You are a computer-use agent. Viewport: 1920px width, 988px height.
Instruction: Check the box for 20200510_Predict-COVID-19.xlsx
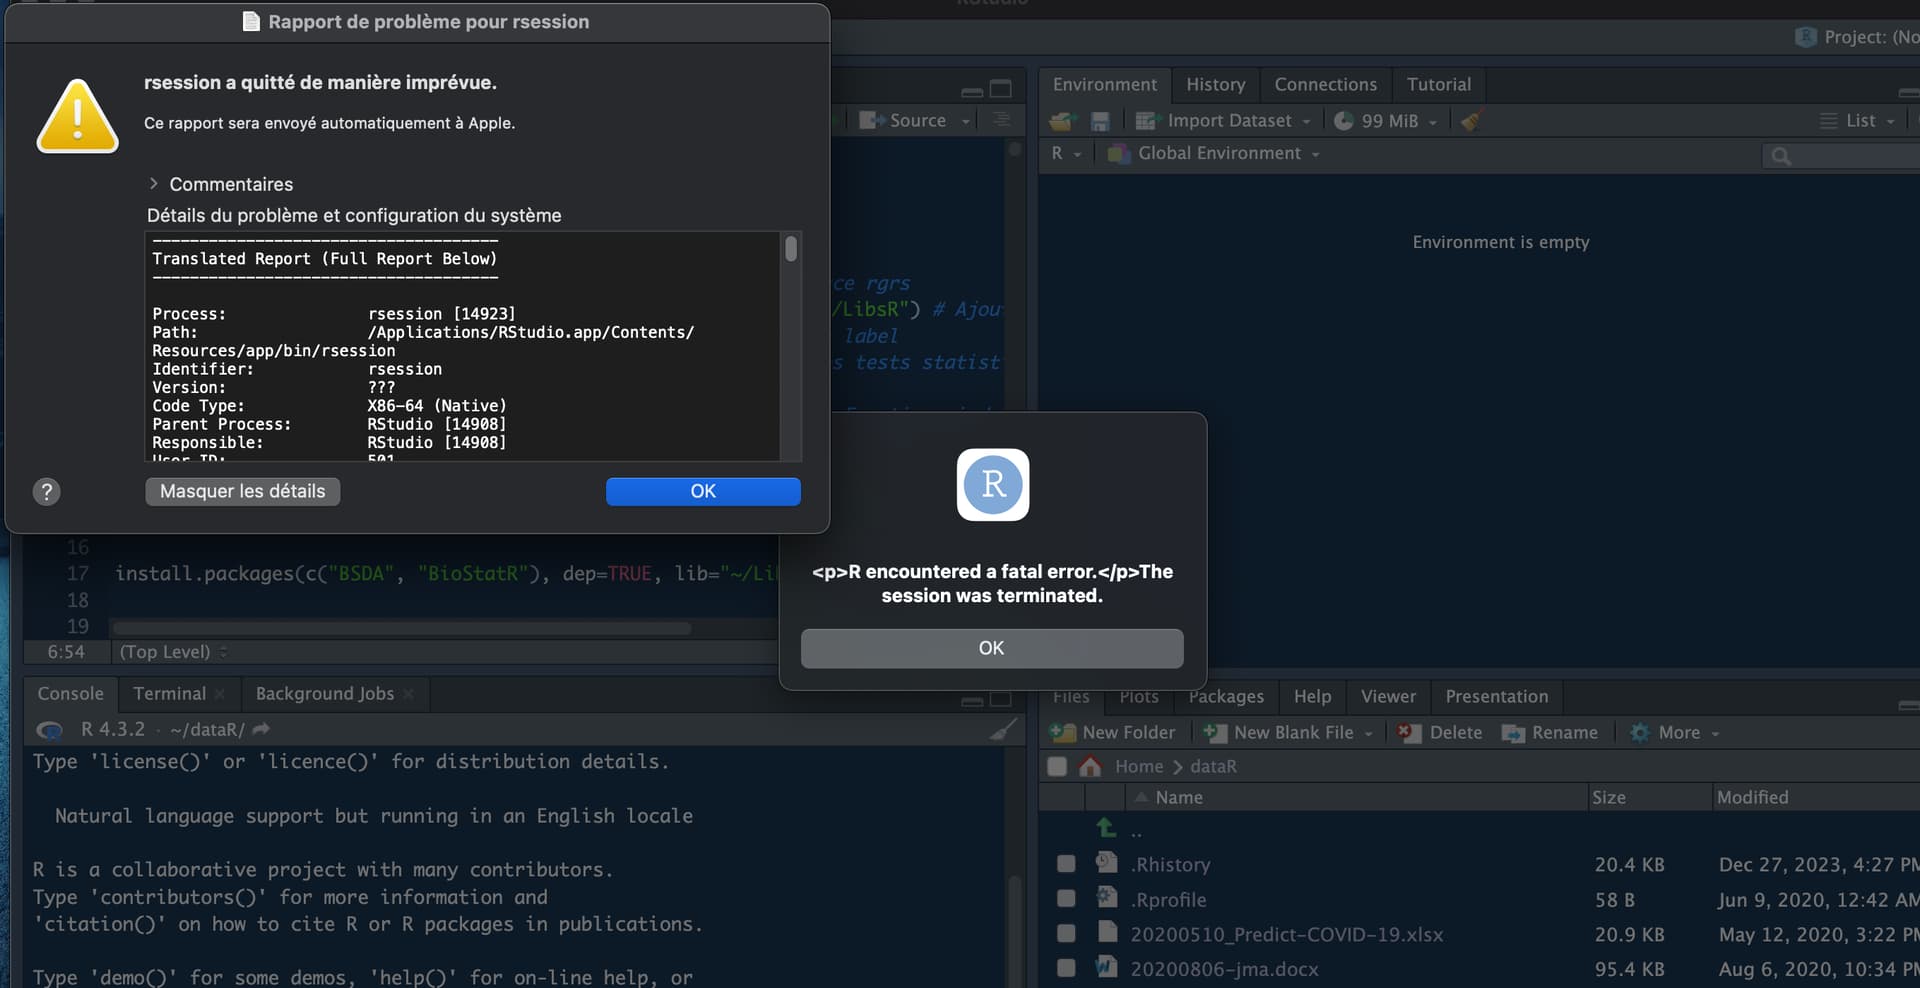pyautogui.click(x=1066, y=934)
